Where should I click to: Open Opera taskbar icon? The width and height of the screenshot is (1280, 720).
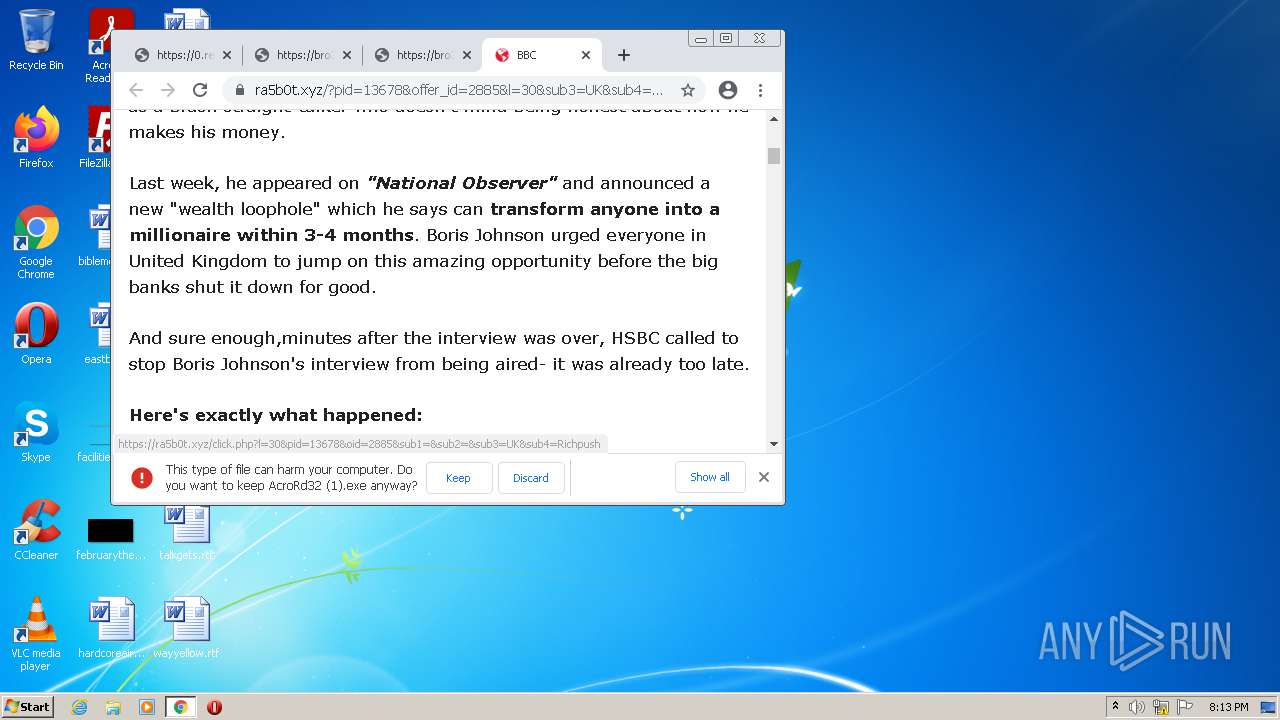click(x=214, y=707)
